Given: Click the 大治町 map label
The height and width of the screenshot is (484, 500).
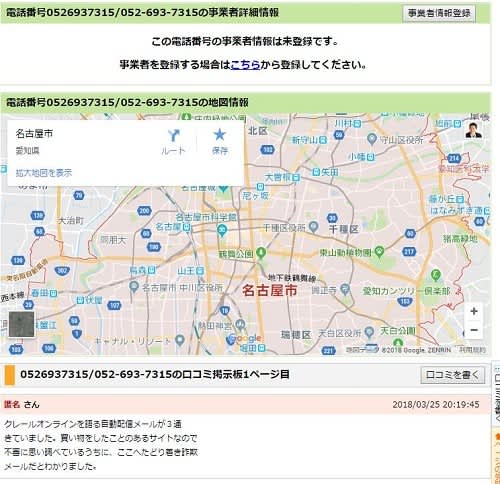Looking at the screenshot, I should click(71, 220).
